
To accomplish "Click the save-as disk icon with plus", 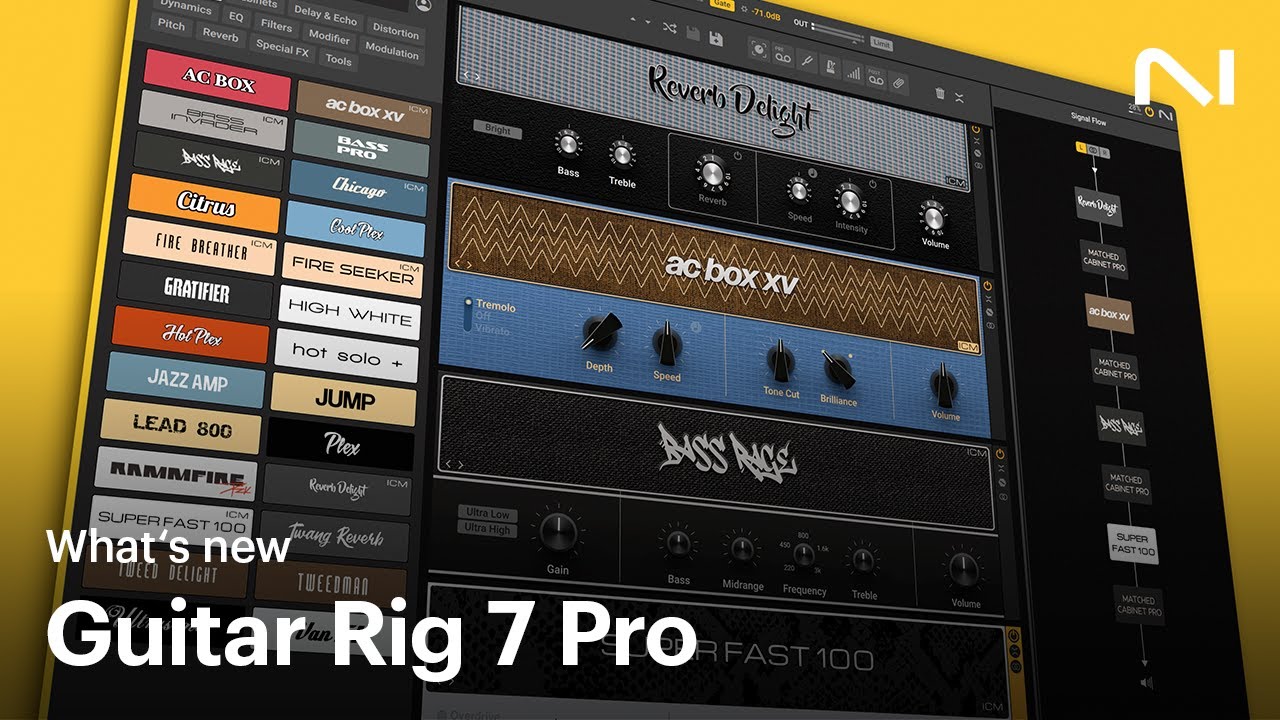I will (x=716, y=39).
